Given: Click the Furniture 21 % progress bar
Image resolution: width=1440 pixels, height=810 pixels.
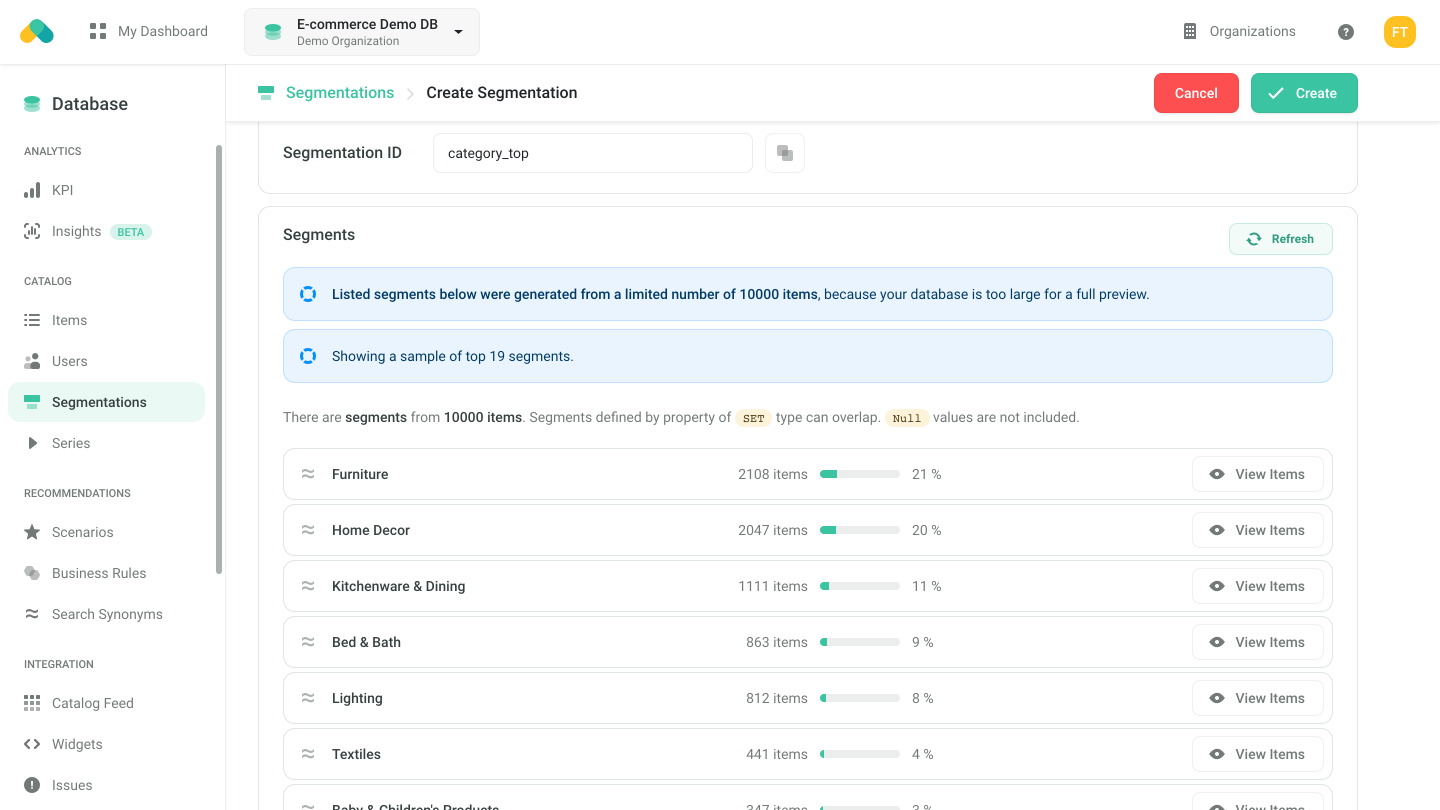Looking at the screenshot, I should click(860, 474).
